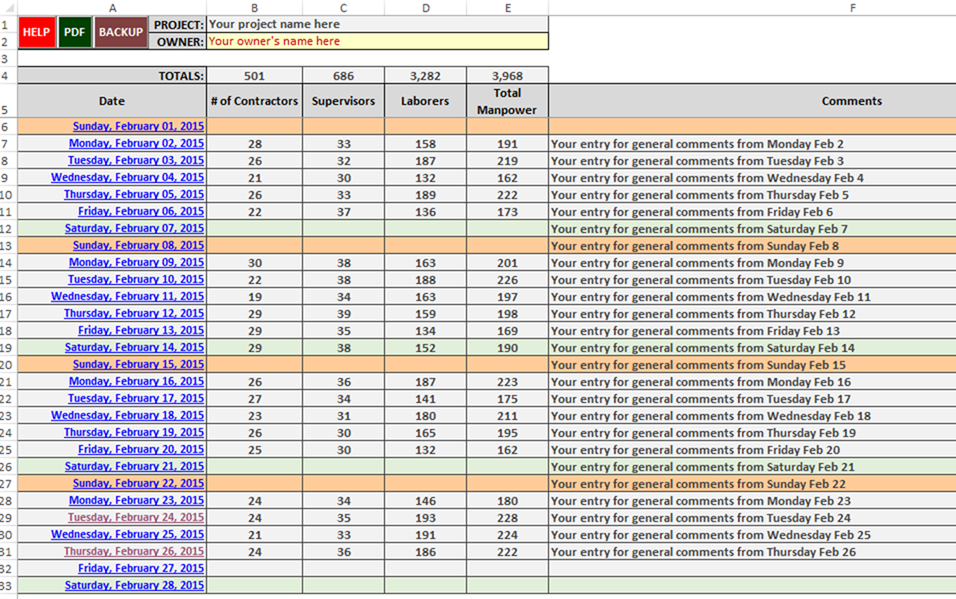This screenshot has height=599, width=956.
Task: Open the Thursday, February 05, 2015 link
Action: click(x=134, y=195)
